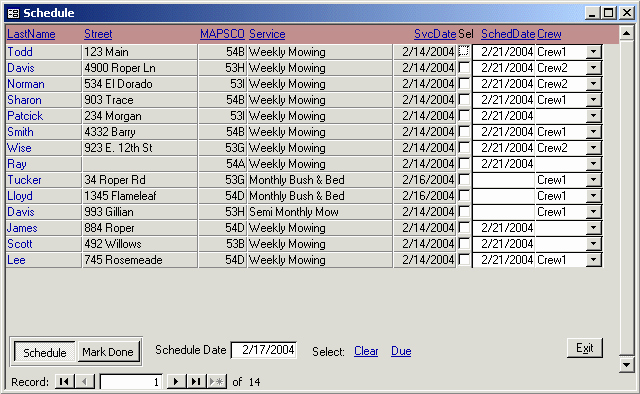Image resolution: width=640 pixels, height=394 pixels.
Task: Go to next record navigation button
Action: click(x=176, y=381)
